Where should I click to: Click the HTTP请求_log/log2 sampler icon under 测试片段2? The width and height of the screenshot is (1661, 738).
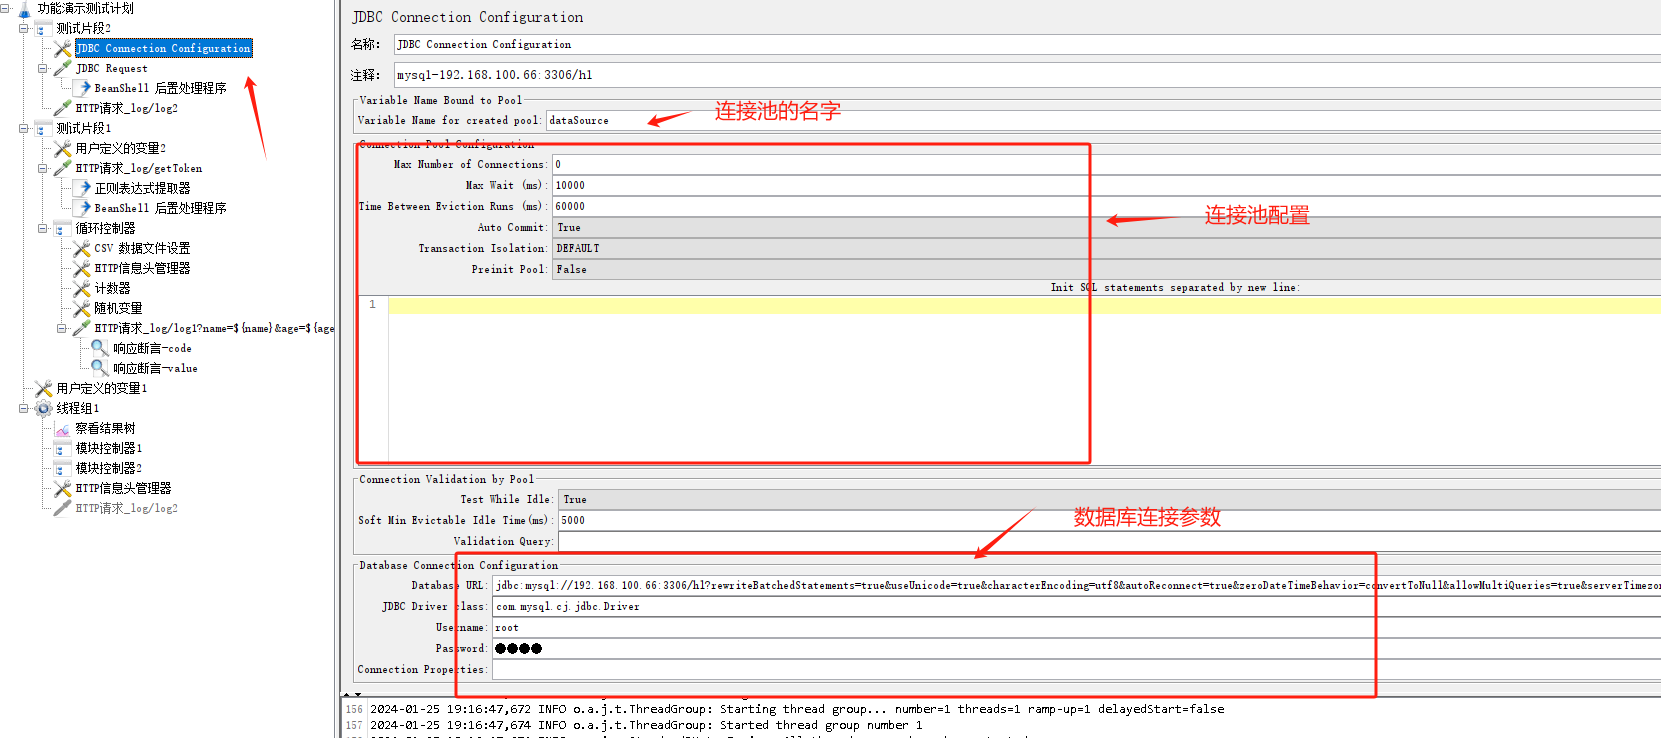click(63, 108)
